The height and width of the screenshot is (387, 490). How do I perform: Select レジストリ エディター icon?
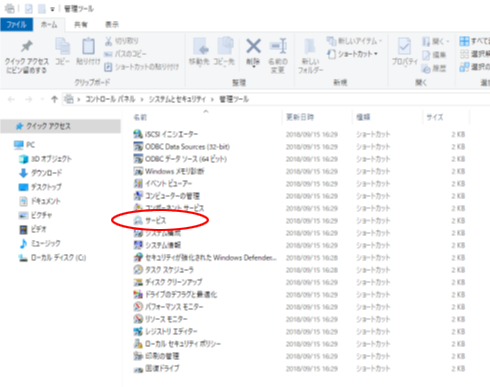tap(138, 331)
